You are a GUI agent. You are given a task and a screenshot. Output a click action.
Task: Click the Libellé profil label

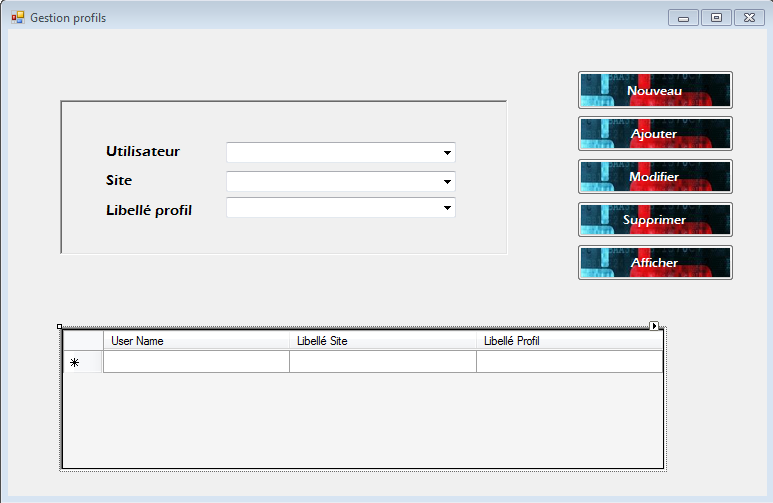click(x=149, y=211)
